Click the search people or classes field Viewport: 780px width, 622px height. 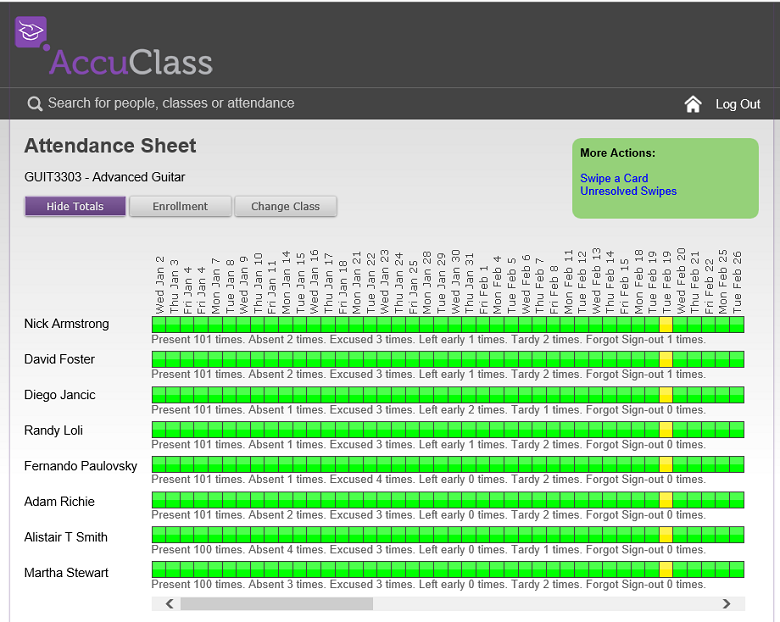(171, 103)
